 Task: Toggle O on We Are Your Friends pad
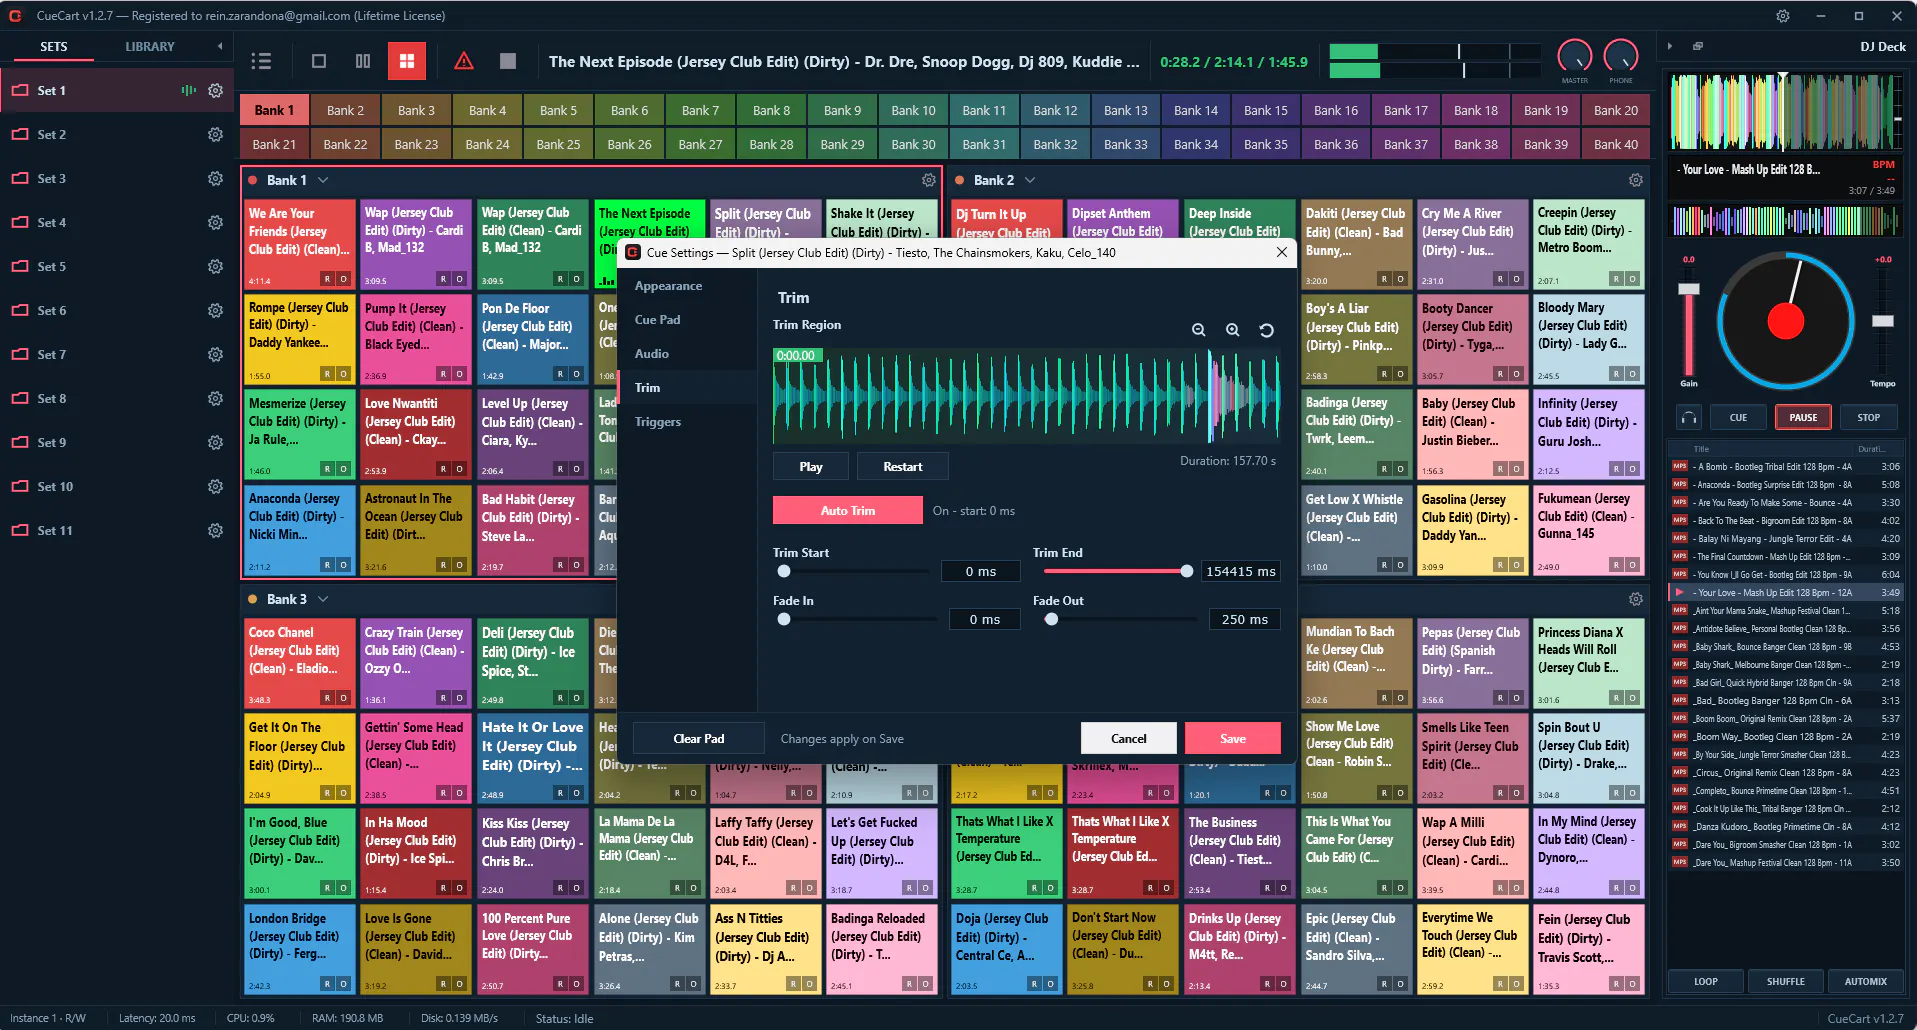(x=343, y=279)
